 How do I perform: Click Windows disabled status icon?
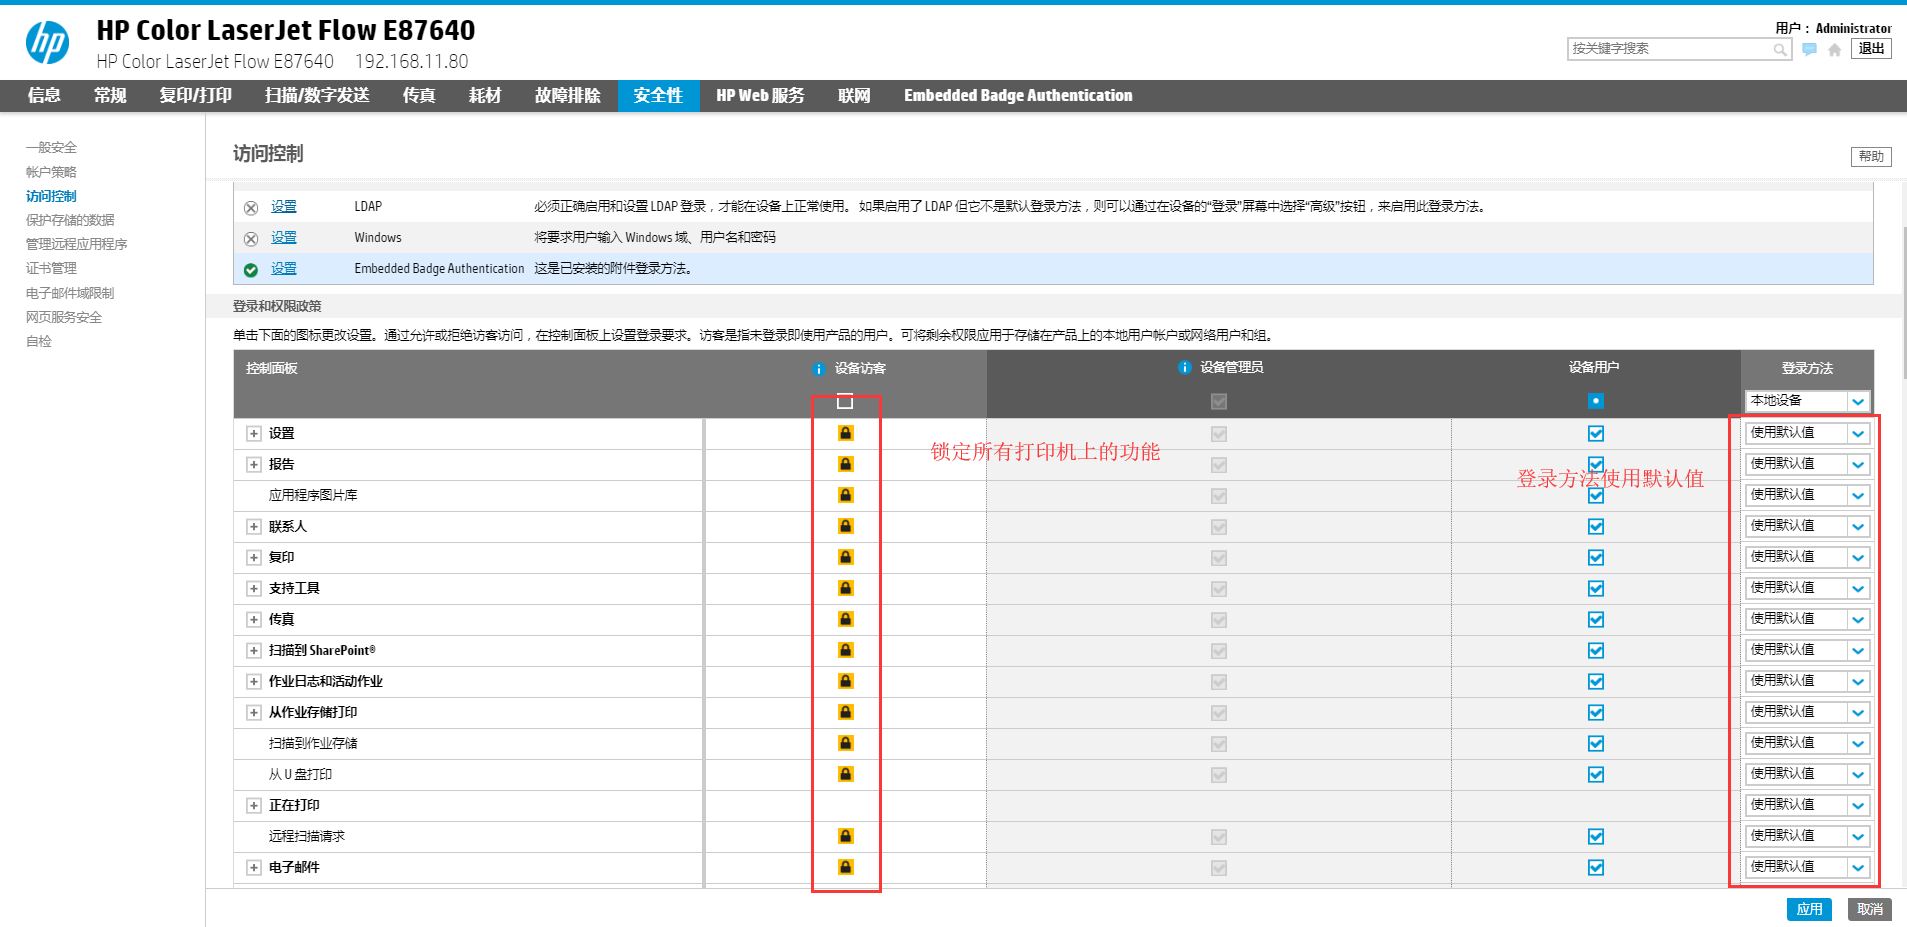coord(251,239)
